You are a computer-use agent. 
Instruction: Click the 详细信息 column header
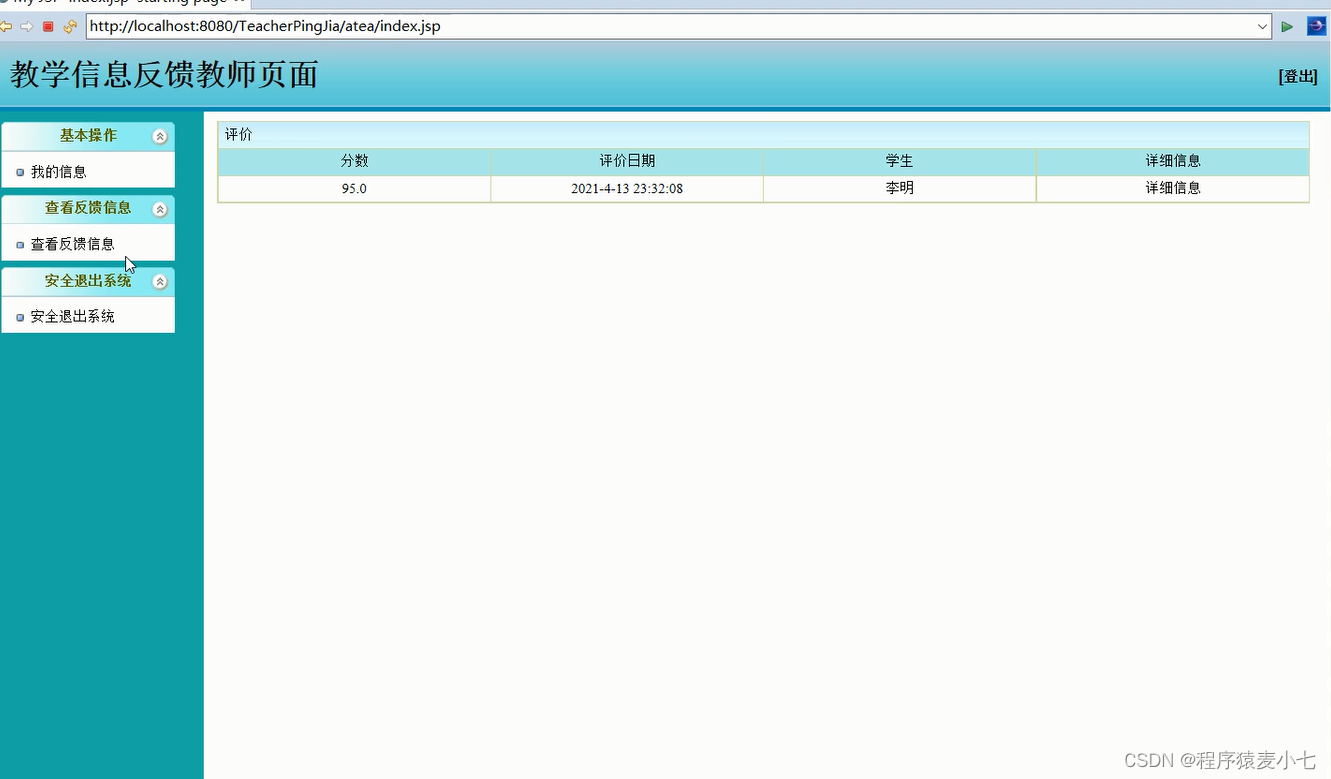[x=1173, y=161]
